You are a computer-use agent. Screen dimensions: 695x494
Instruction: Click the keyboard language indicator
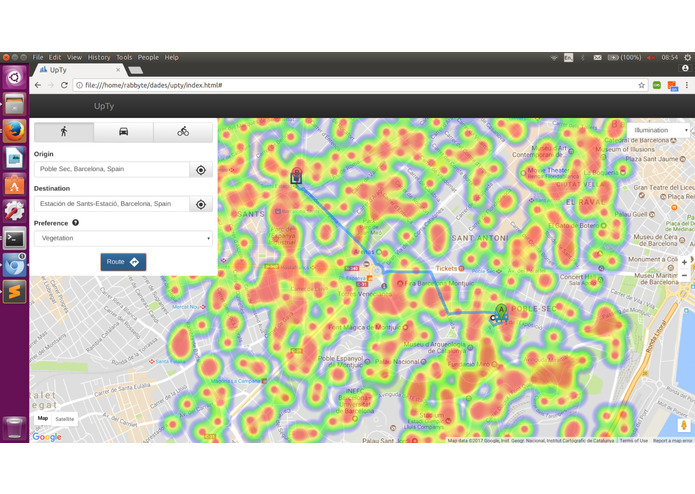pos(568,57)
